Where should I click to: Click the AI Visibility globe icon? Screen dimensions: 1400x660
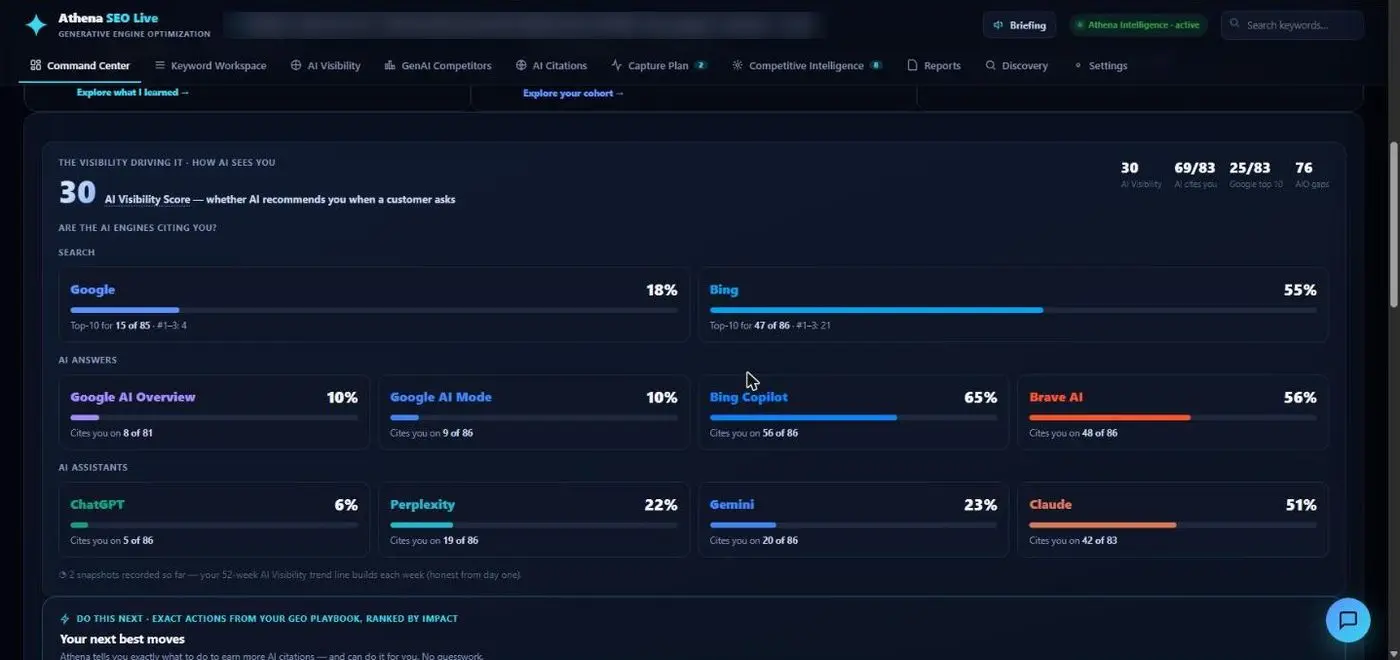[296, 65]
